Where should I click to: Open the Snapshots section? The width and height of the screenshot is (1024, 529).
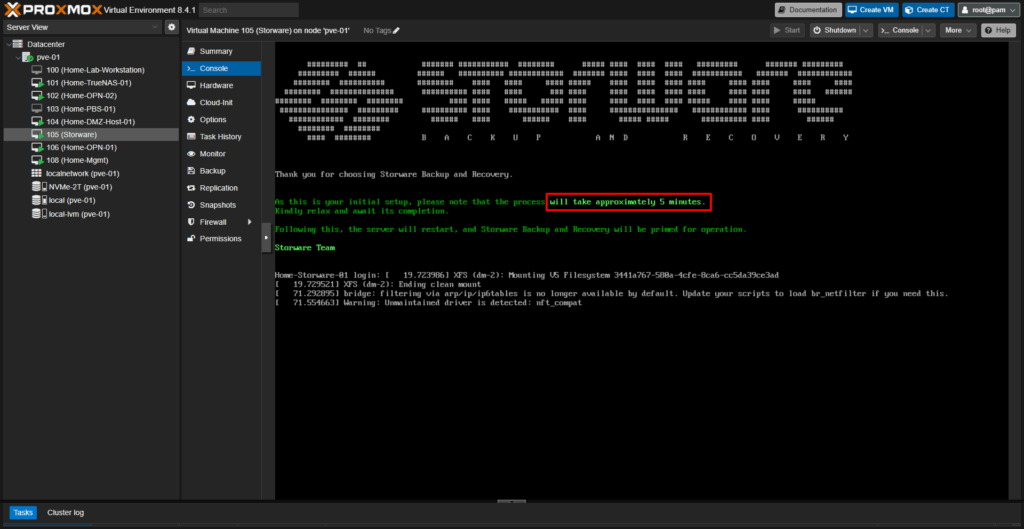tap(218, 204)
